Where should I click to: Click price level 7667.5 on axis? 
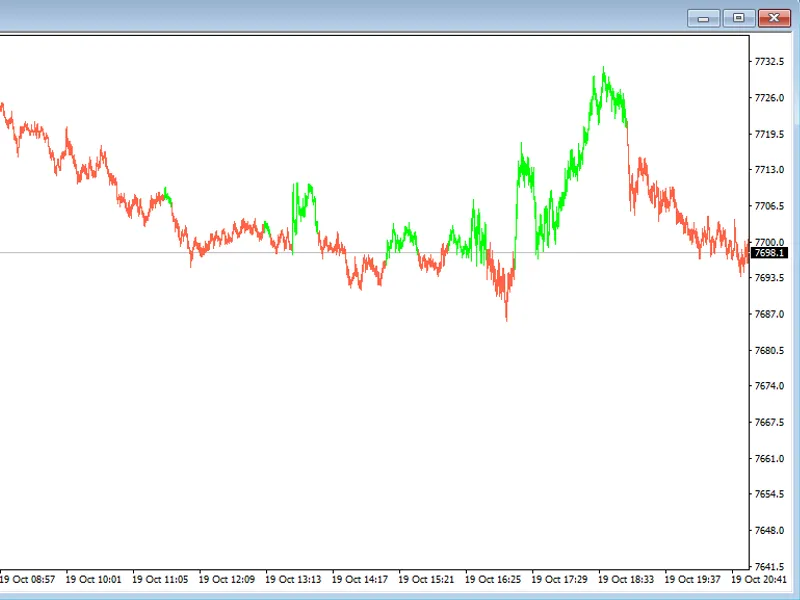pos(769,422)
